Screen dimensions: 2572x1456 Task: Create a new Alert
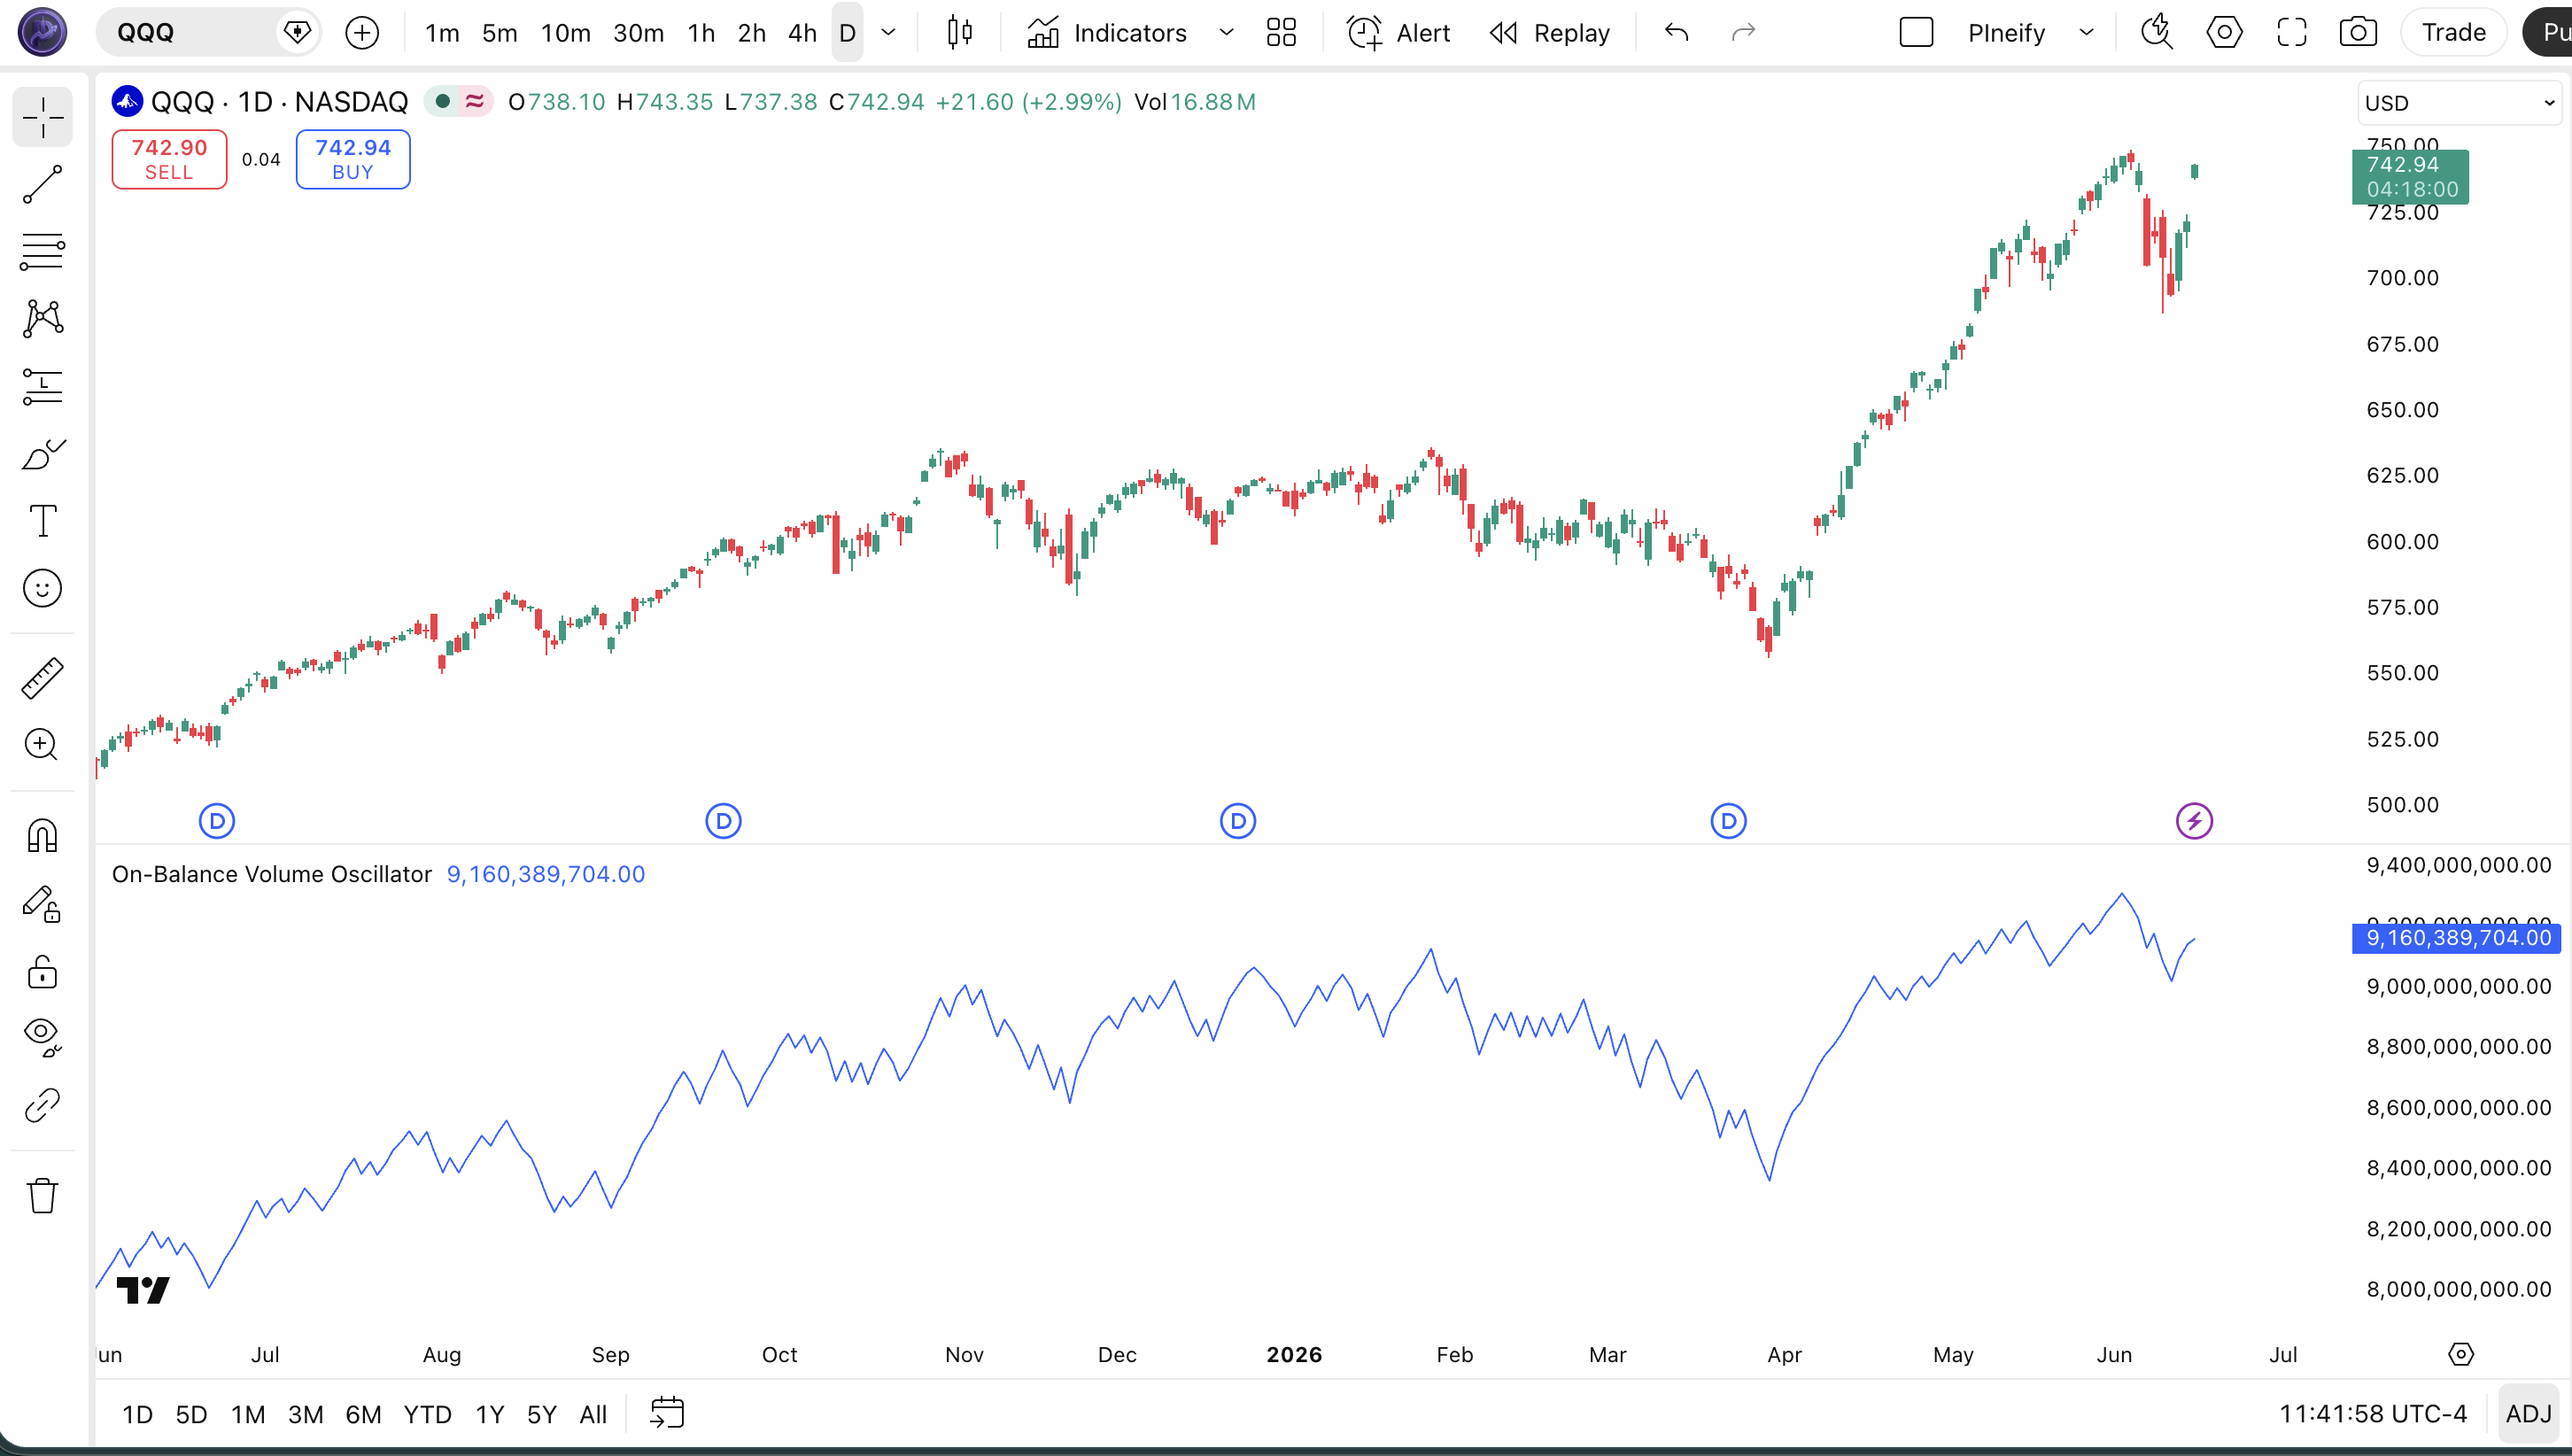click(x=1398, y=33)
